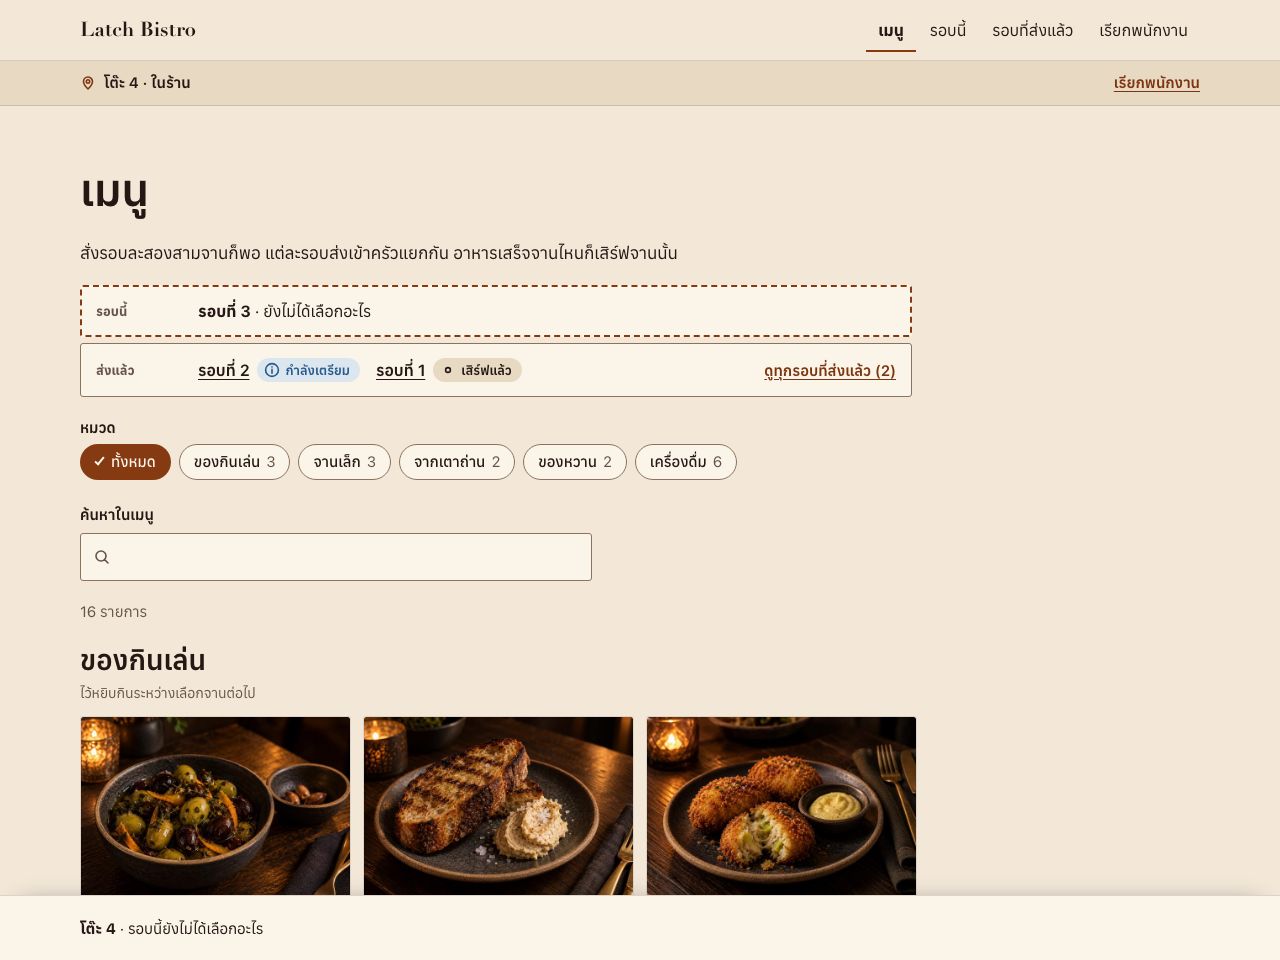Image resolution: width=1280 pixels, height=960 pixels.
Task: Click the info icon in the กำลังเตรียม badge
Action: coord(272,370)
